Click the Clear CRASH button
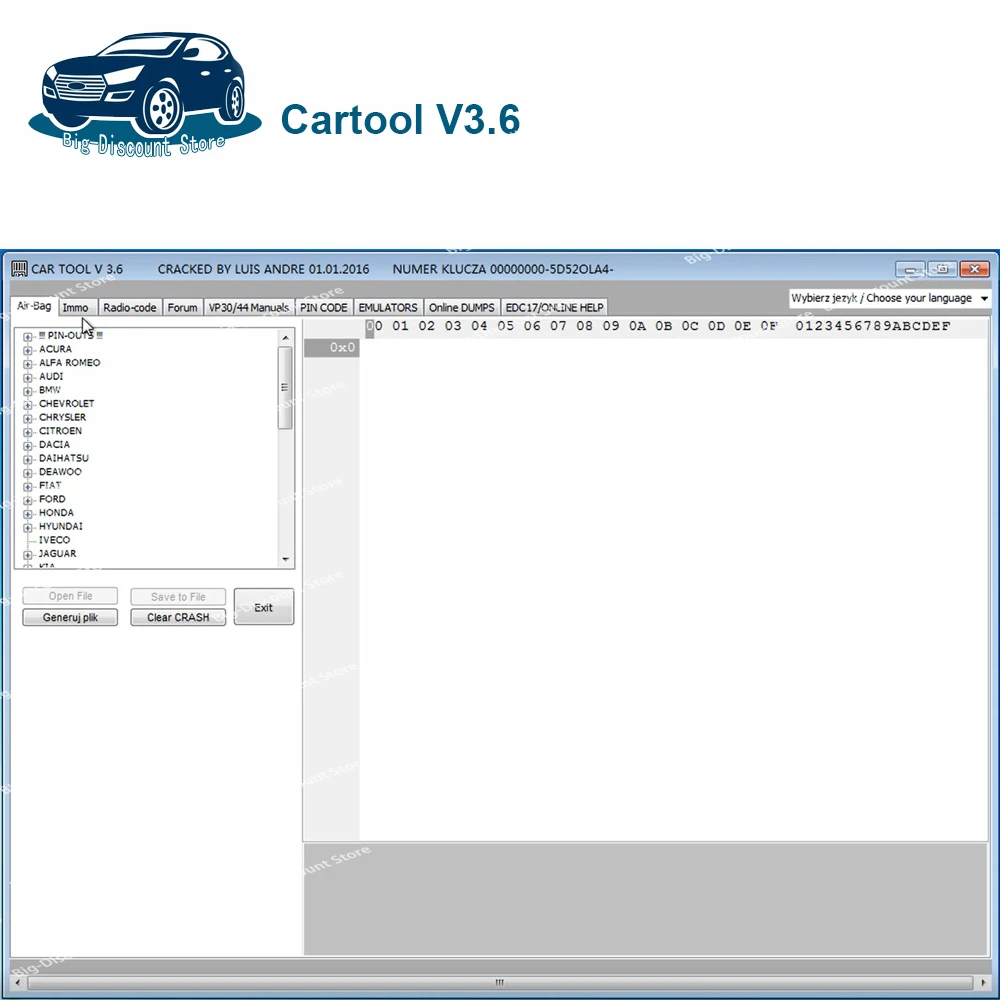This screenshot has height=1000, width=1000. pyautogui.click(x=178, y=617)
